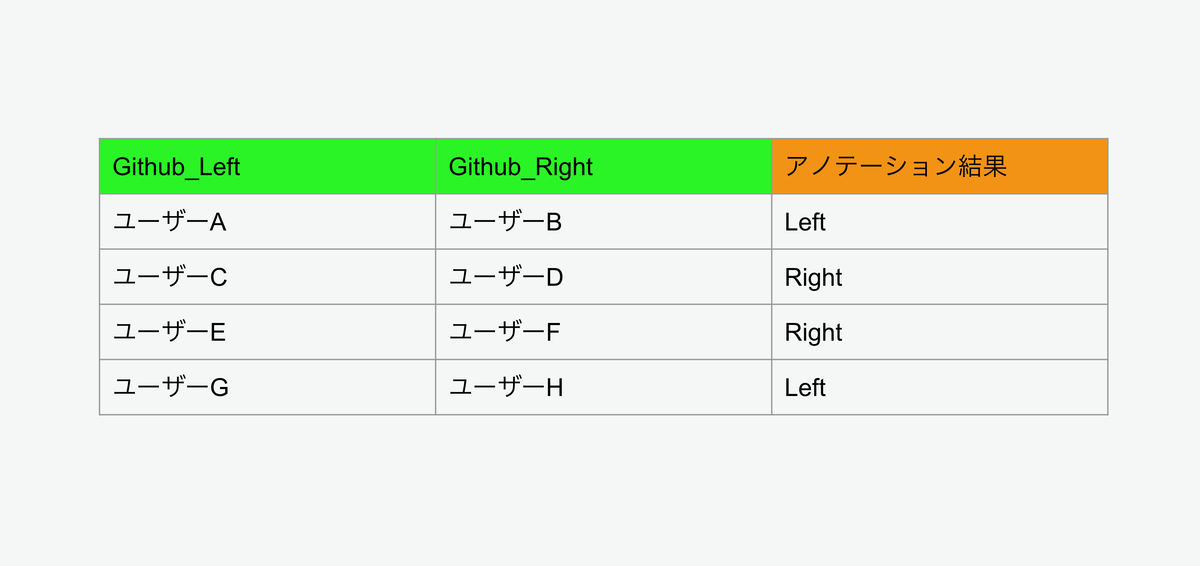Screen dimensions: 1200x566
Task: Click the letter G in ユーザーG
Action: click(219, 387)
